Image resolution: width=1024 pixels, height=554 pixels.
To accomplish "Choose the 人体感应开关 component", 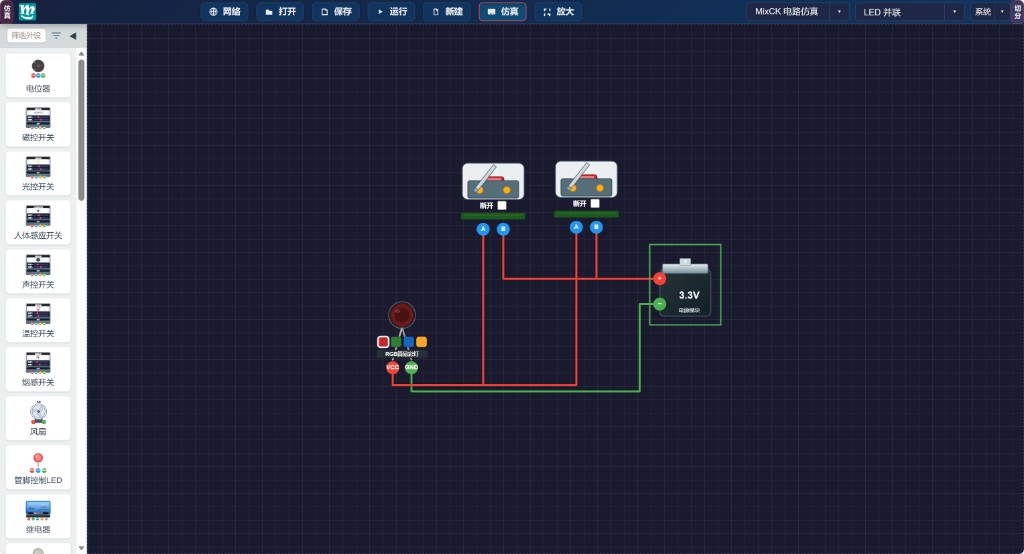I will point(38,222).
